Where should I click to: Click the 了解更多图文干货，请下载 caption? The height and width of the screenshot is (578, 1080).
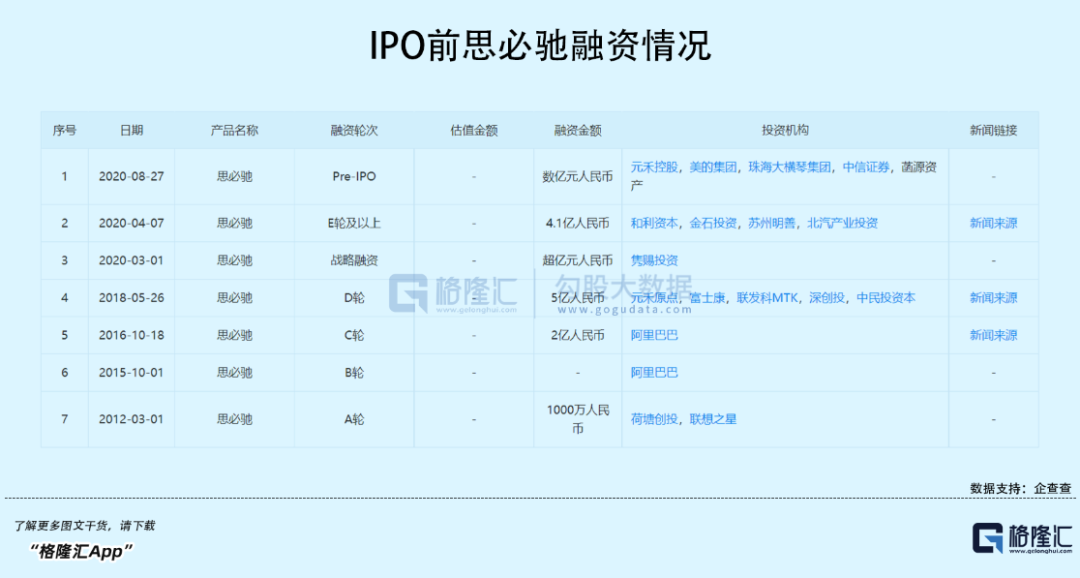pyautogui.click(x=84, y=526)
